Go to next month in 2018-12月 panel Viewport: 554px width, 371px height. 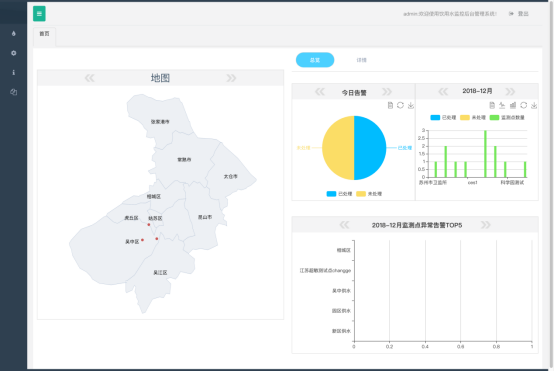tap(510, 92)
